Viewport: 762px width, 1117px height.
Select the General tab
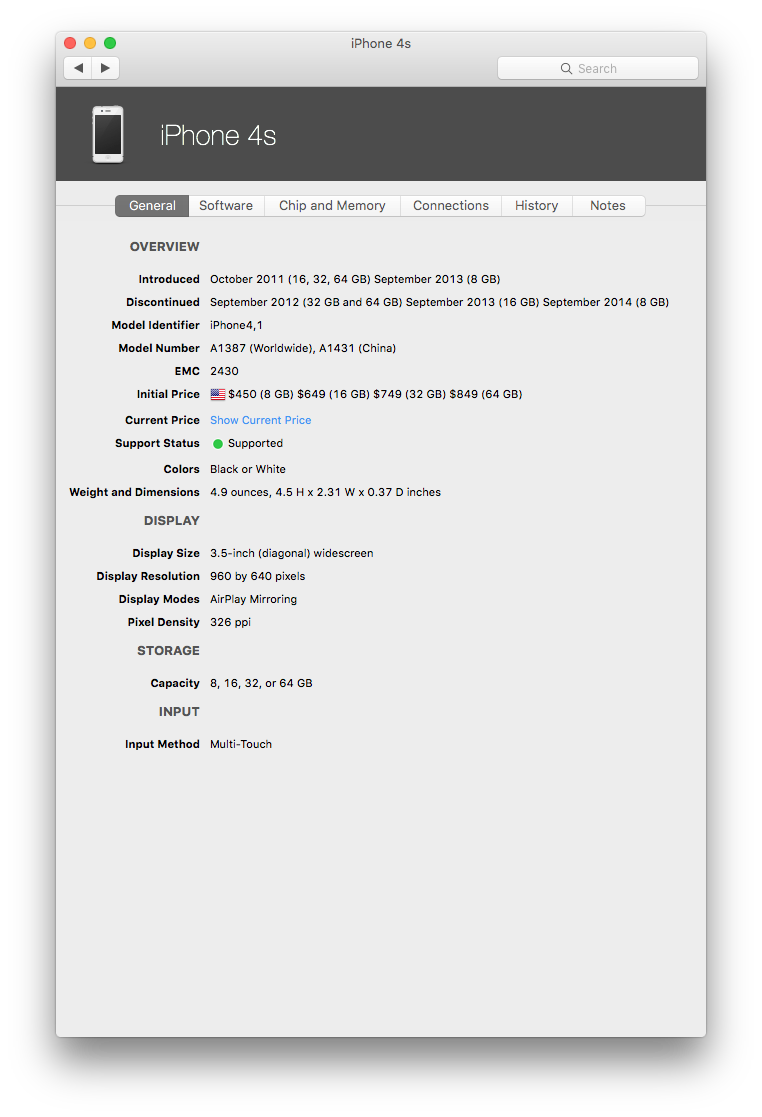tap(152, 206)
